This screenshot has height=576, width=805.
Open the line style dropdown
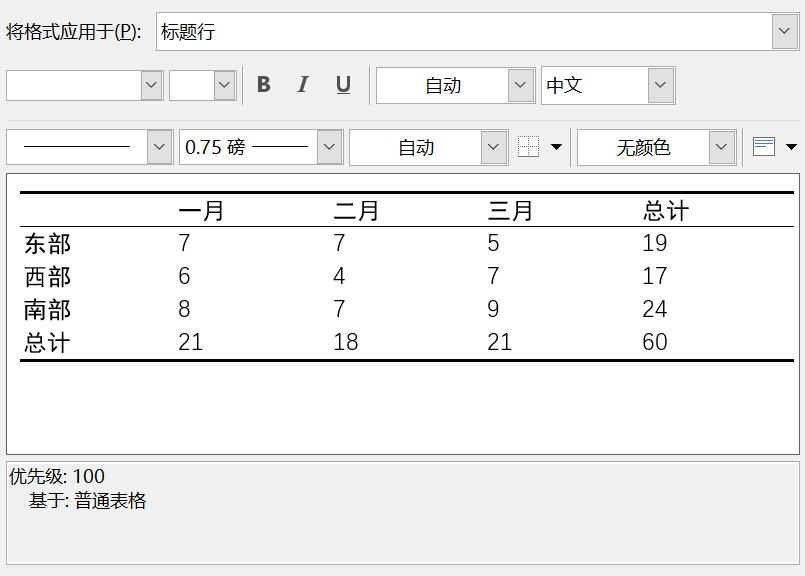click(x=159, y=147)
